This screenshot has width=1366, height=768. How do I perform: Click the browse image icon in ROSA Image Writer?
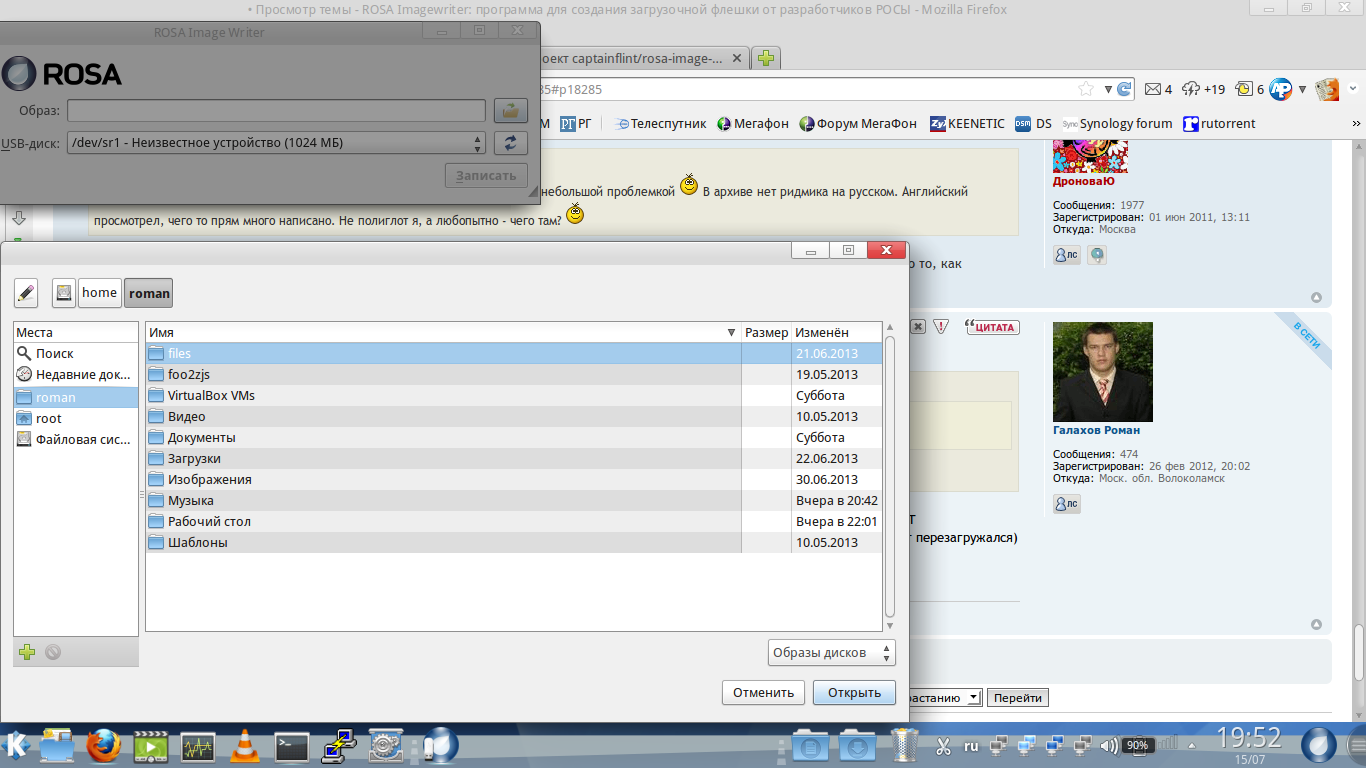(x=511, y=110)
